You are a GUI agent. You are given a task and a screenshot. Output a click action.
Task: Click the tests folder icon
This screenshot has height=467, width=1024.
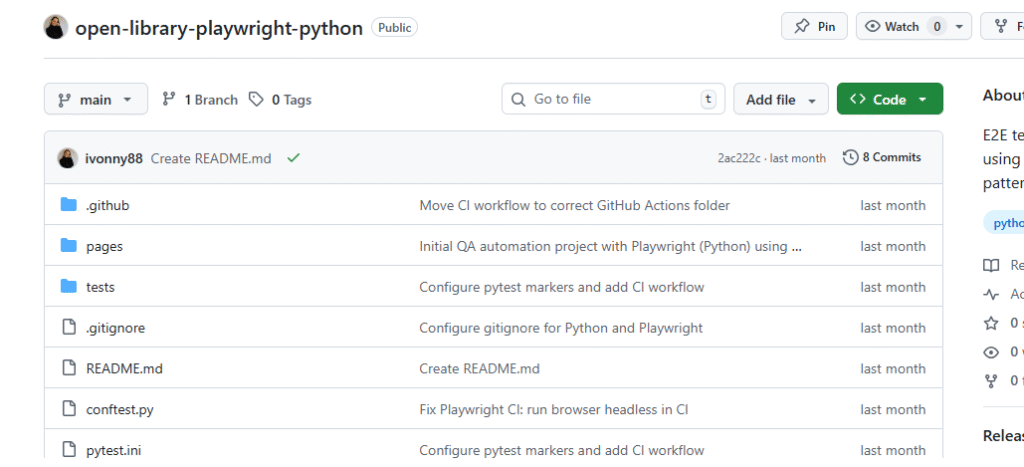69,287
